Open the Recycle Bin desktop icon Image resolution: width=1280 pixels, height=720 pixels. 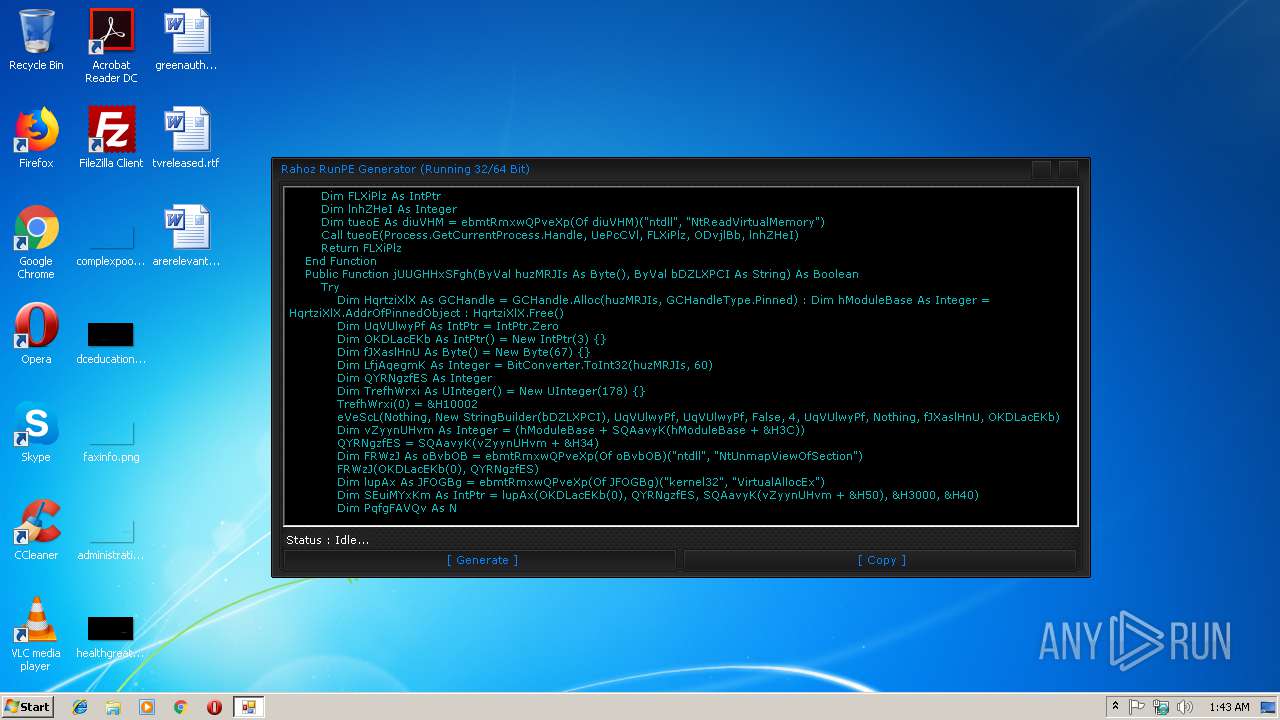pyautogui.click(x=36, y=40)
